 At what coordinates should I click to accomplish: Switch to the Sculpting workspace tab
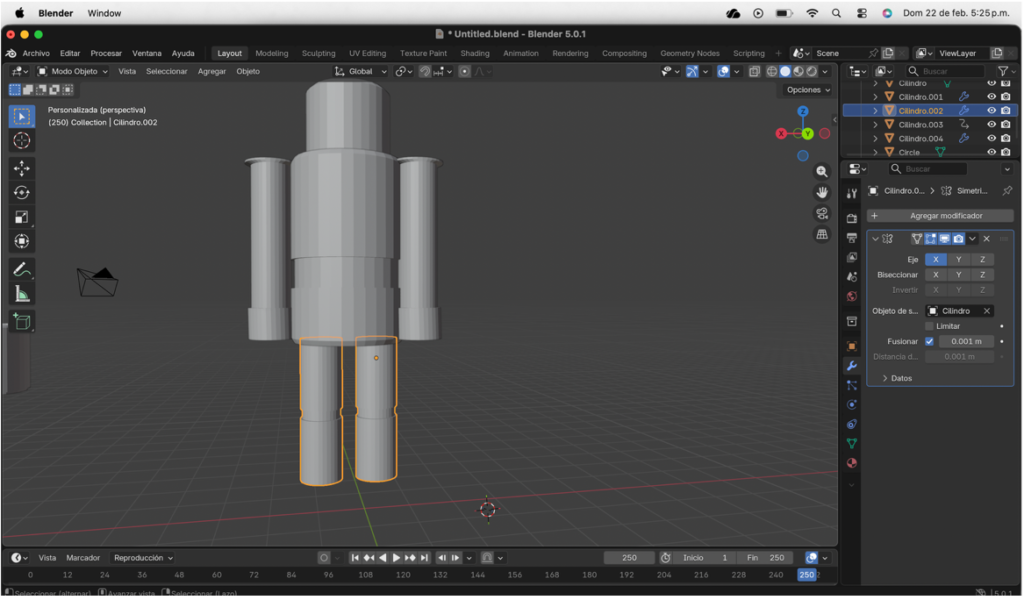(x=318, y=53)
